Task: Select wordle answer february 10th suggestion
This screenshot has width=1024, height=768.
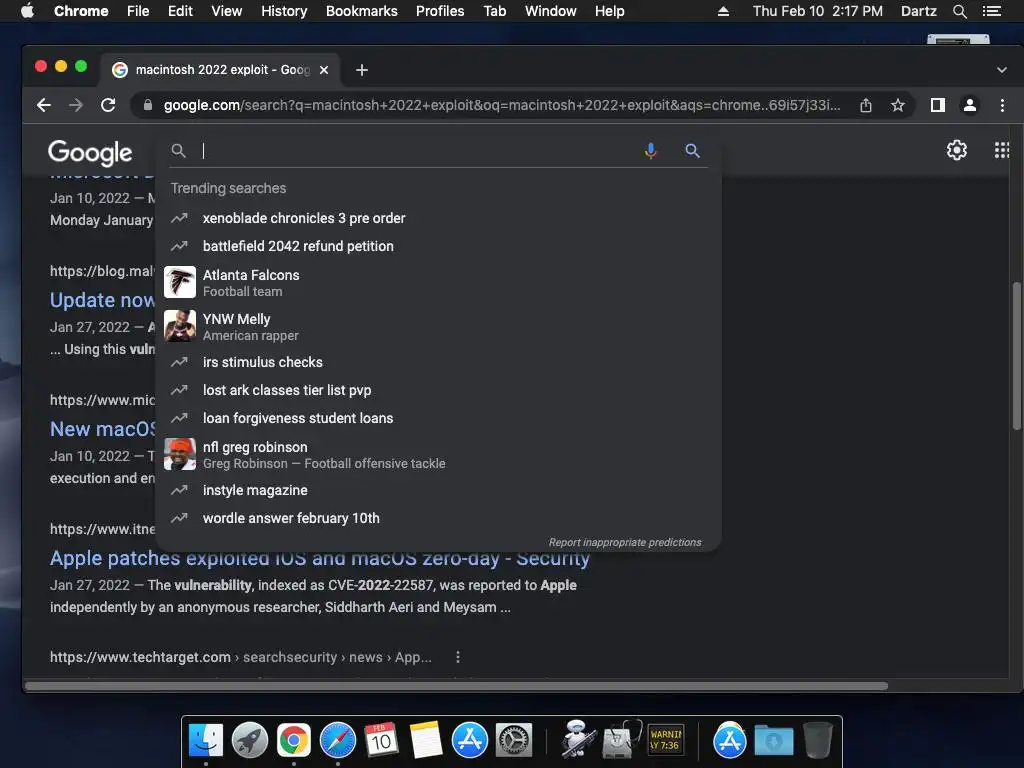Action: click(438, 518)
